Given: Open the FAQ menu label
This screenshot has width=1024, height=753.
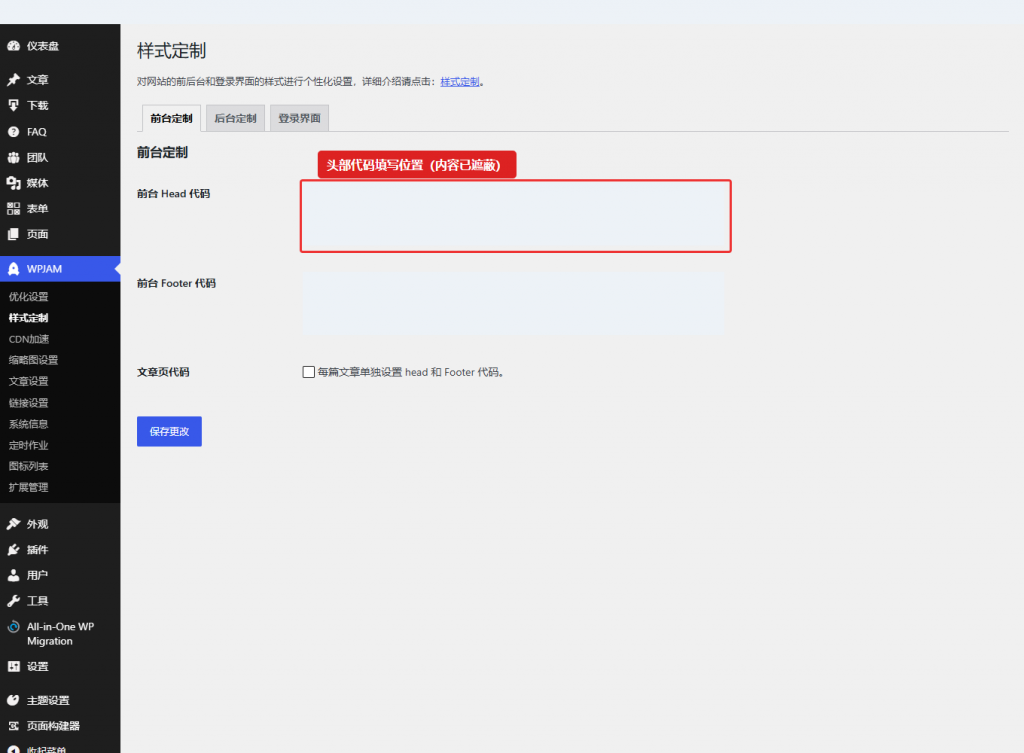Looking at the screenshot, I should (37, 132).
